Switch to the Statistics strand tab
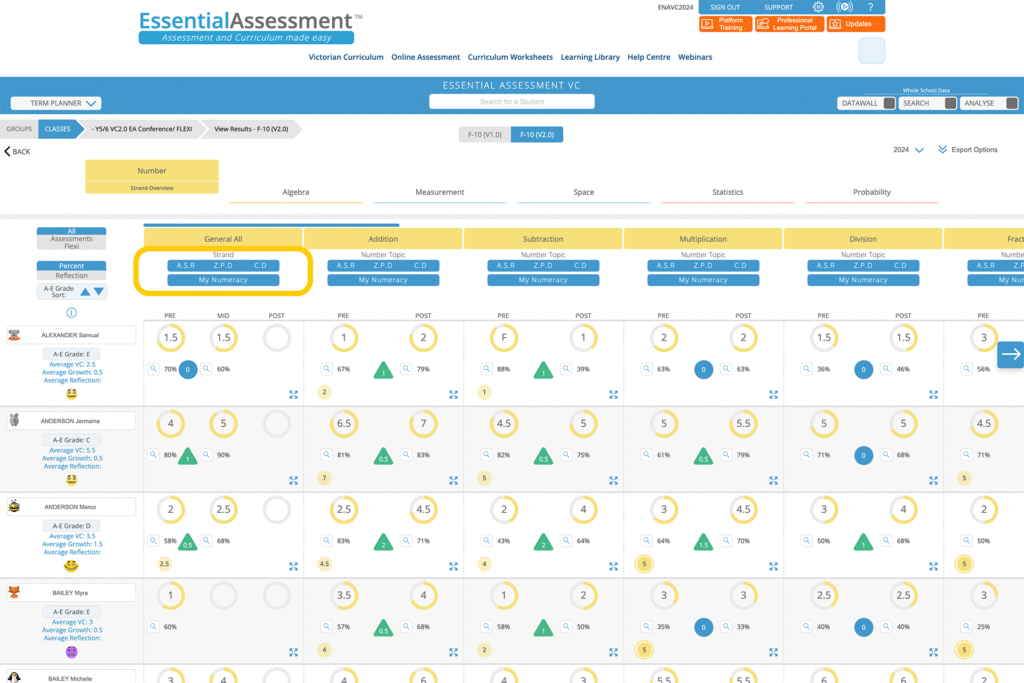The width and height of the screenshot is (1024, 683). click(728, 192)
